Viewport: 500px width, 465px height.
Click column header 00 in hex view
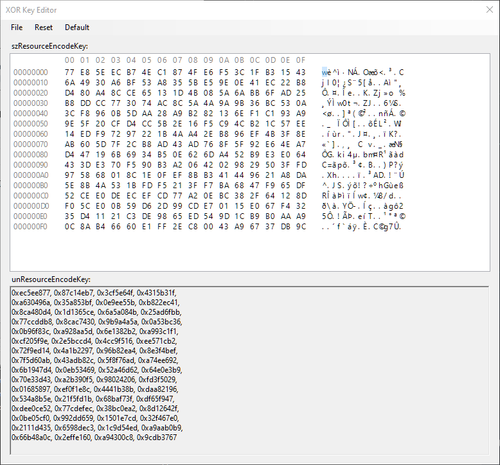pos(69,60)
